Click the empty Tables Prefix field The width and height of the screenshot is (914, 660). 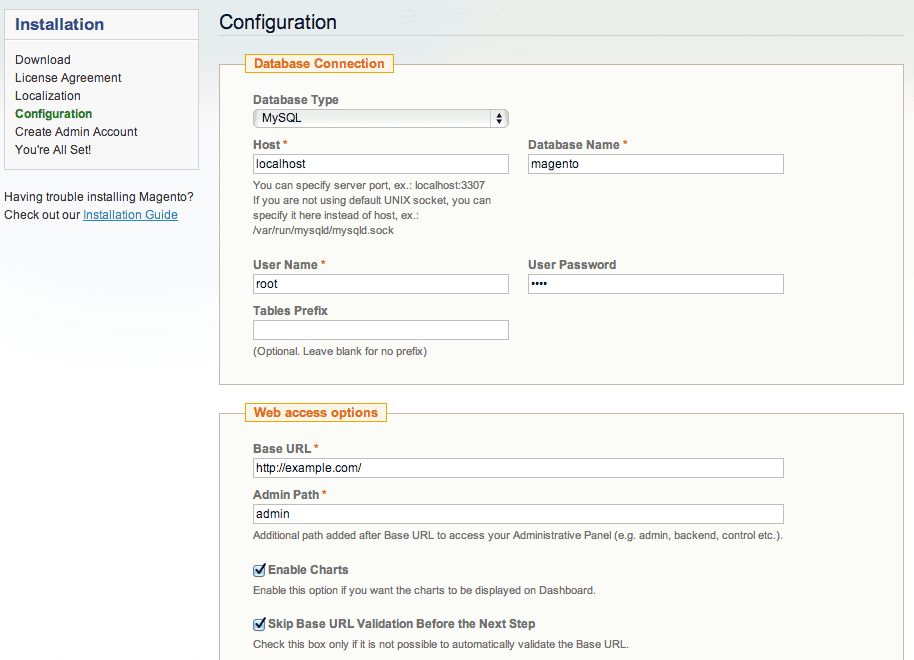381,330
